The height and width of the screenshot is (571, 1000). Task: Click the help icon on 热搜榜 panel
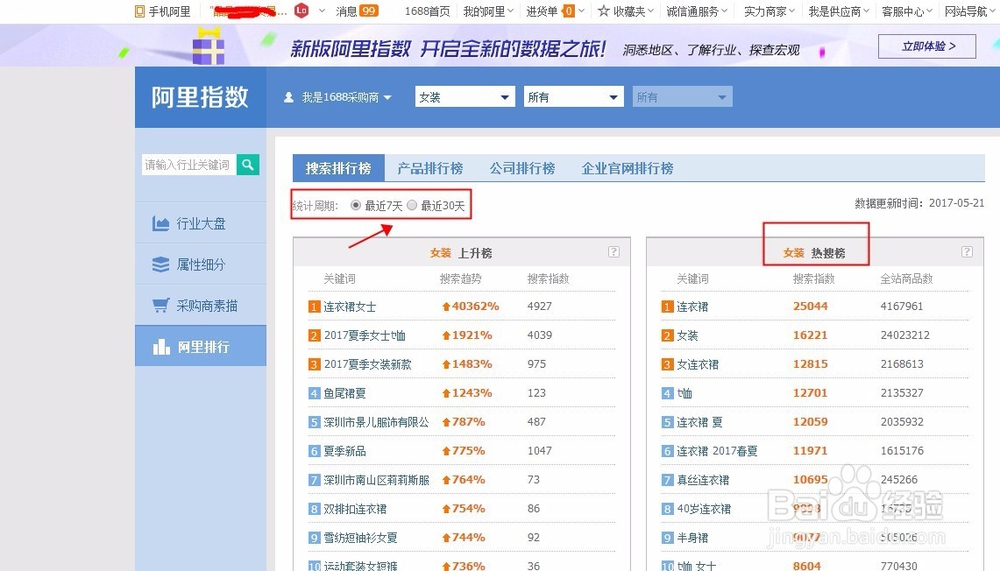(x=967, y=252)
